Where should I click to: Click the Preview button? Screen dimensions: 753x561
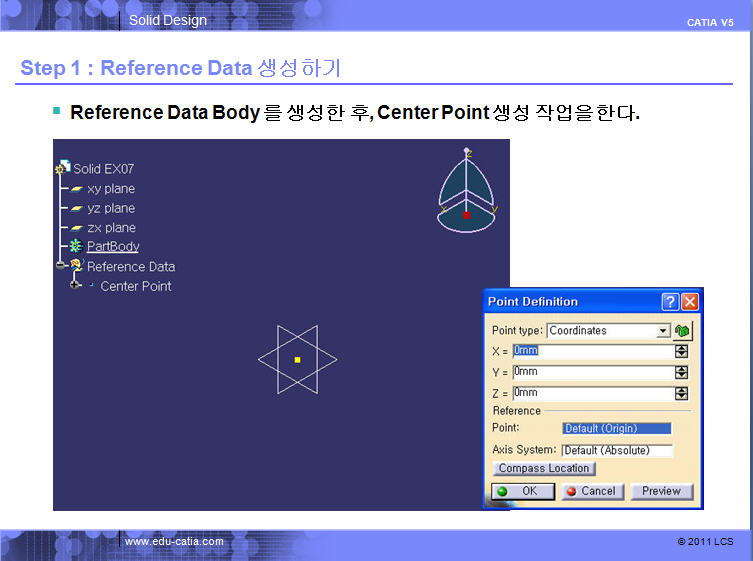tap(661, 491)
